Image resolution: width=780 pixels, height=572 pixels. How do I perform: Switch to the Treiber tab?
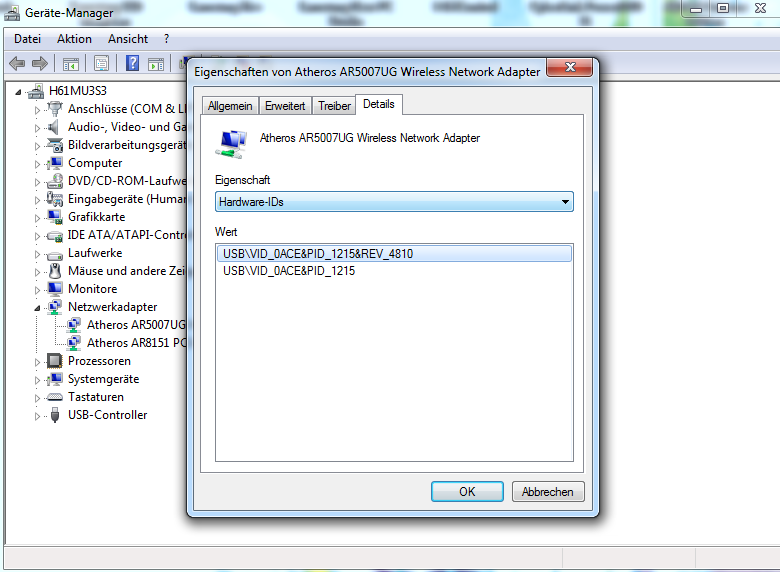[334, 106]
